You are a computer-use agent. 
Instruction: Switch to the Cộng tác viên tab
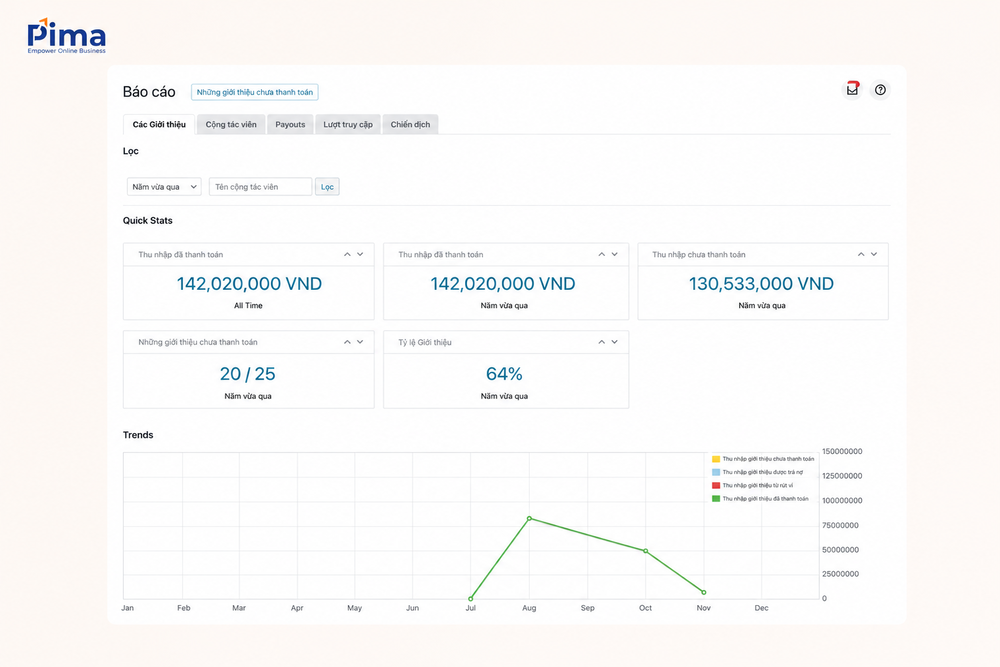231,124
